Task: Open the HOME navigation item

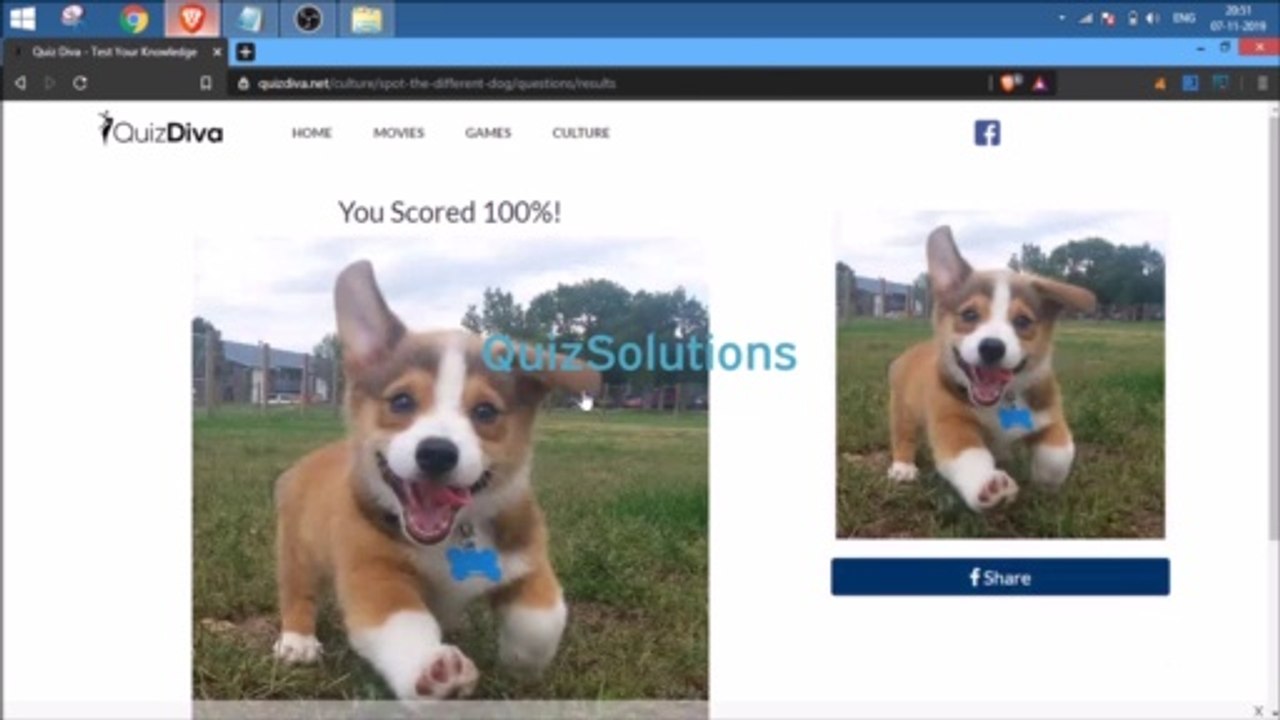Action: coord(311,132)
